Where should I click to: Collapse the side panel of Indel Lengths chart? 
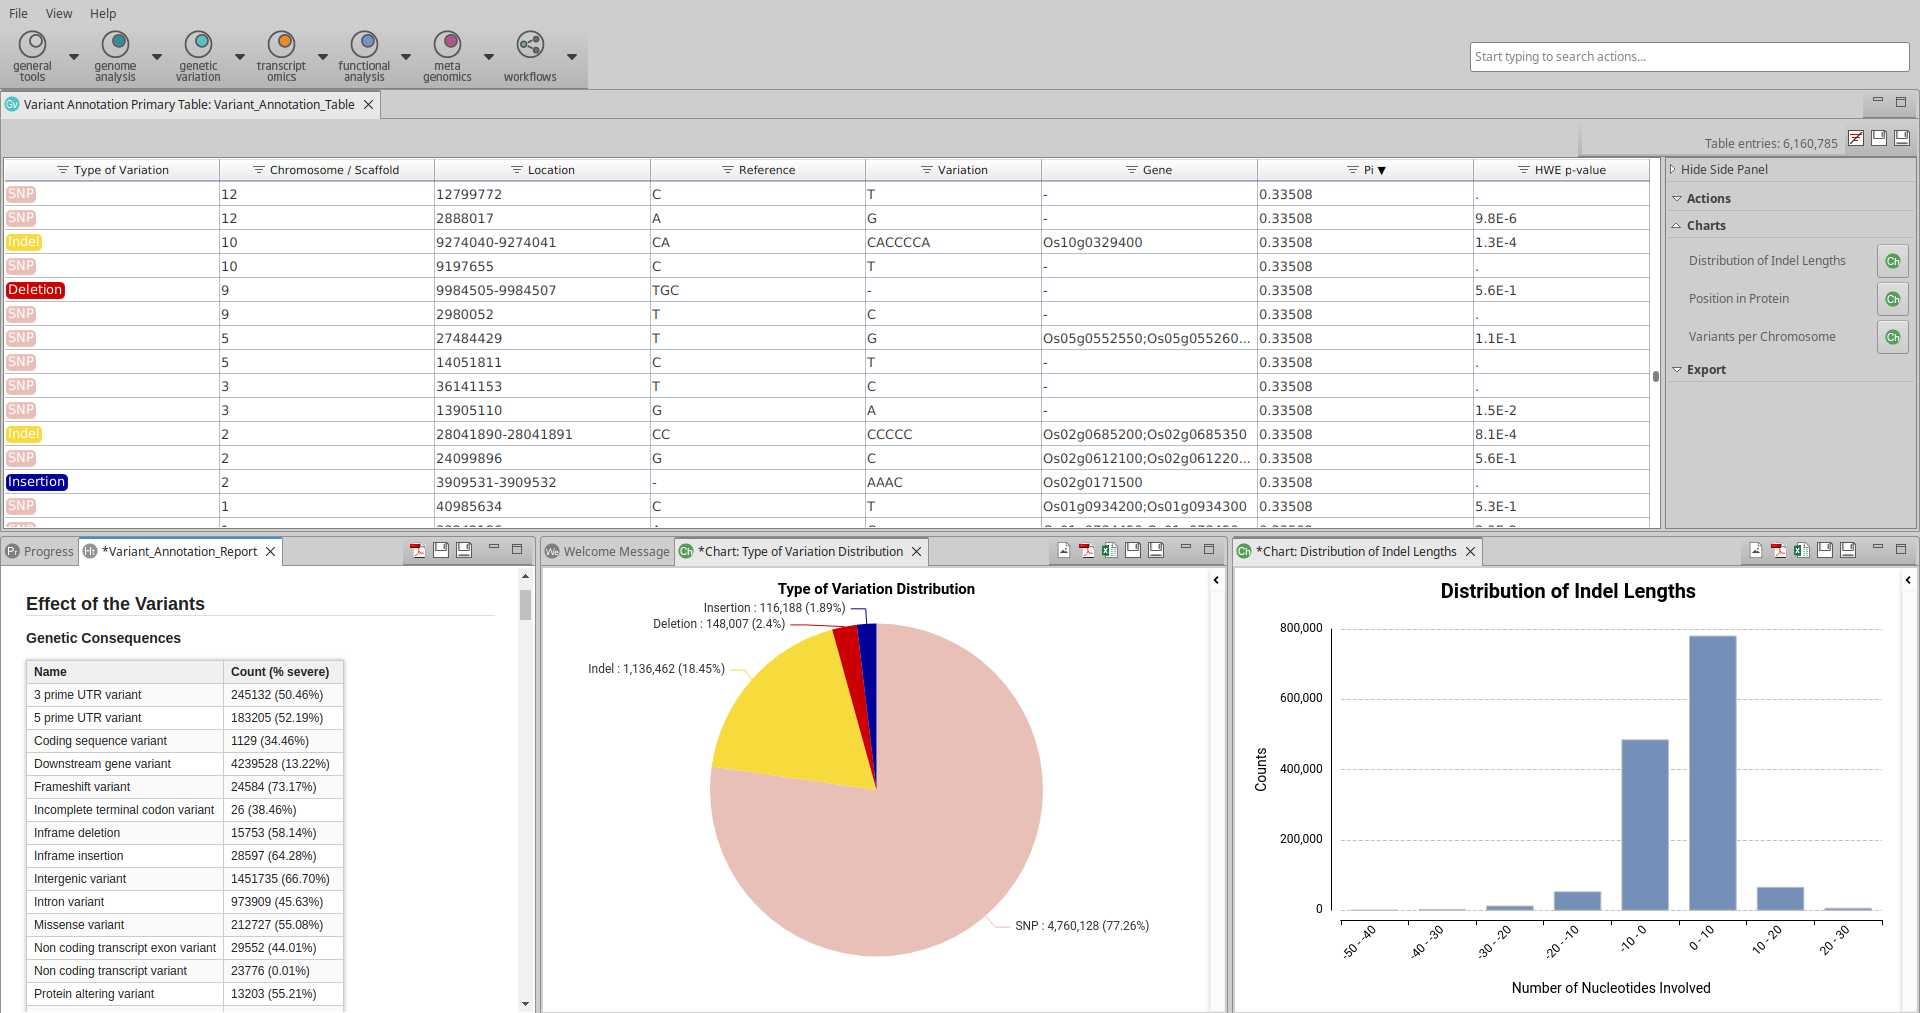point(1908,580)
